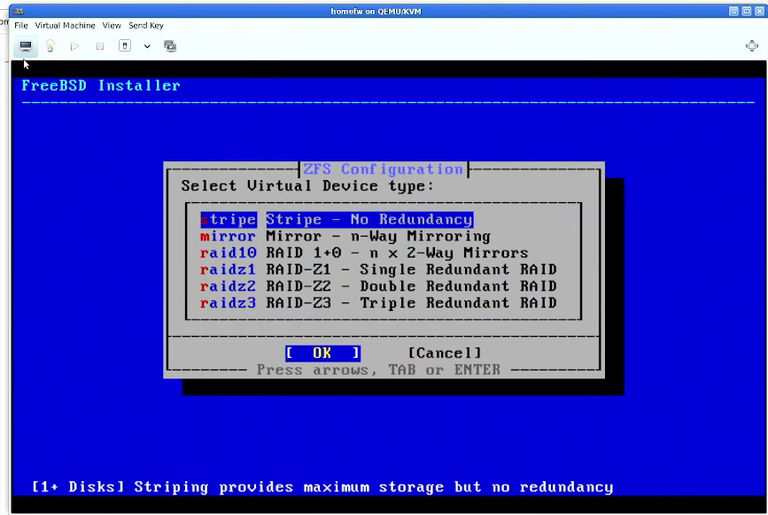The image size is (768, 515).
Task: Open virtual hardware details (lightbulb icon)
Action: click(50, 46)
